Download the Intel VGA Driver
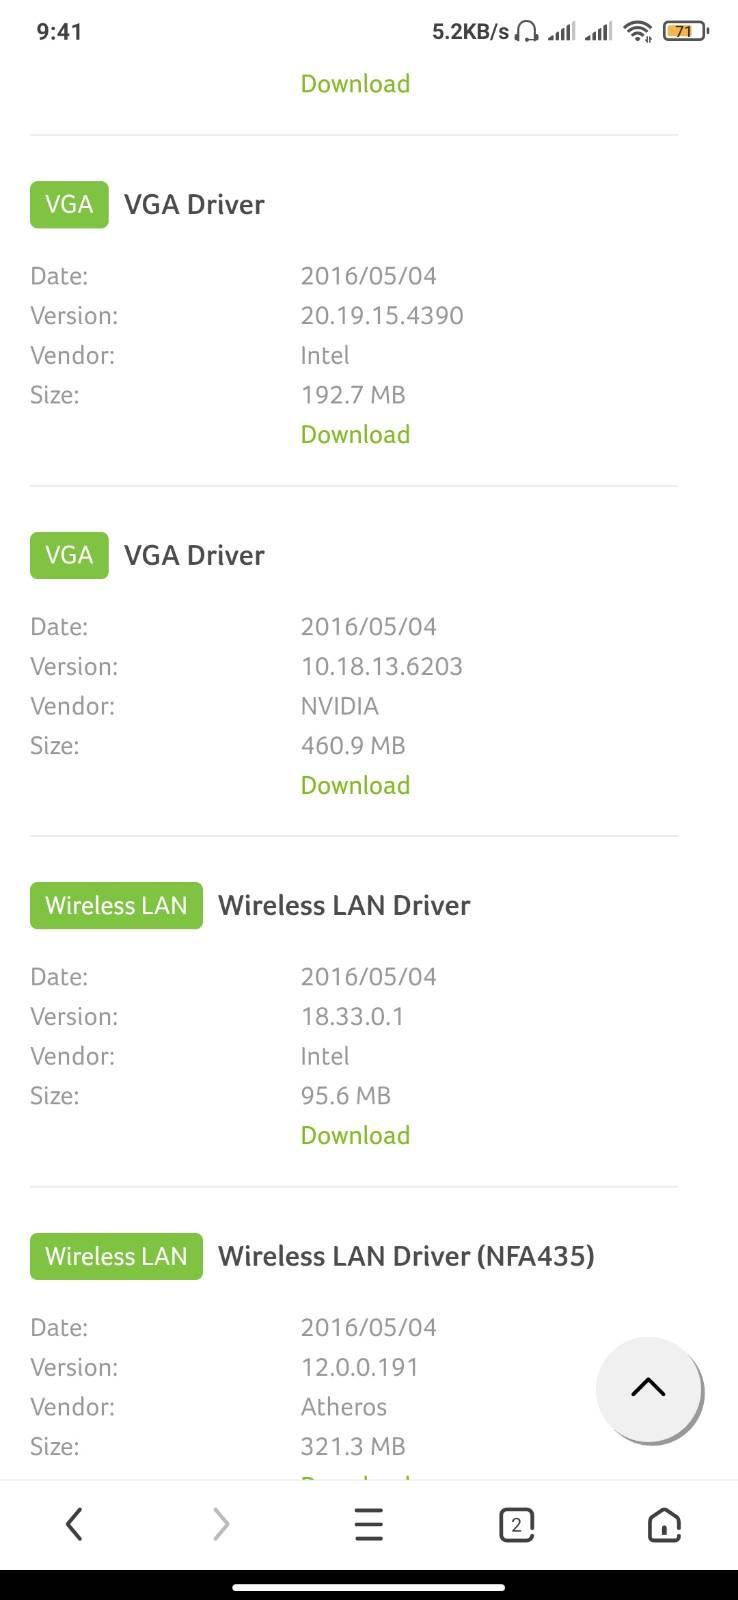Image resolution: width=738 pixels, height=1600 pixels. [x=355, y=434]
